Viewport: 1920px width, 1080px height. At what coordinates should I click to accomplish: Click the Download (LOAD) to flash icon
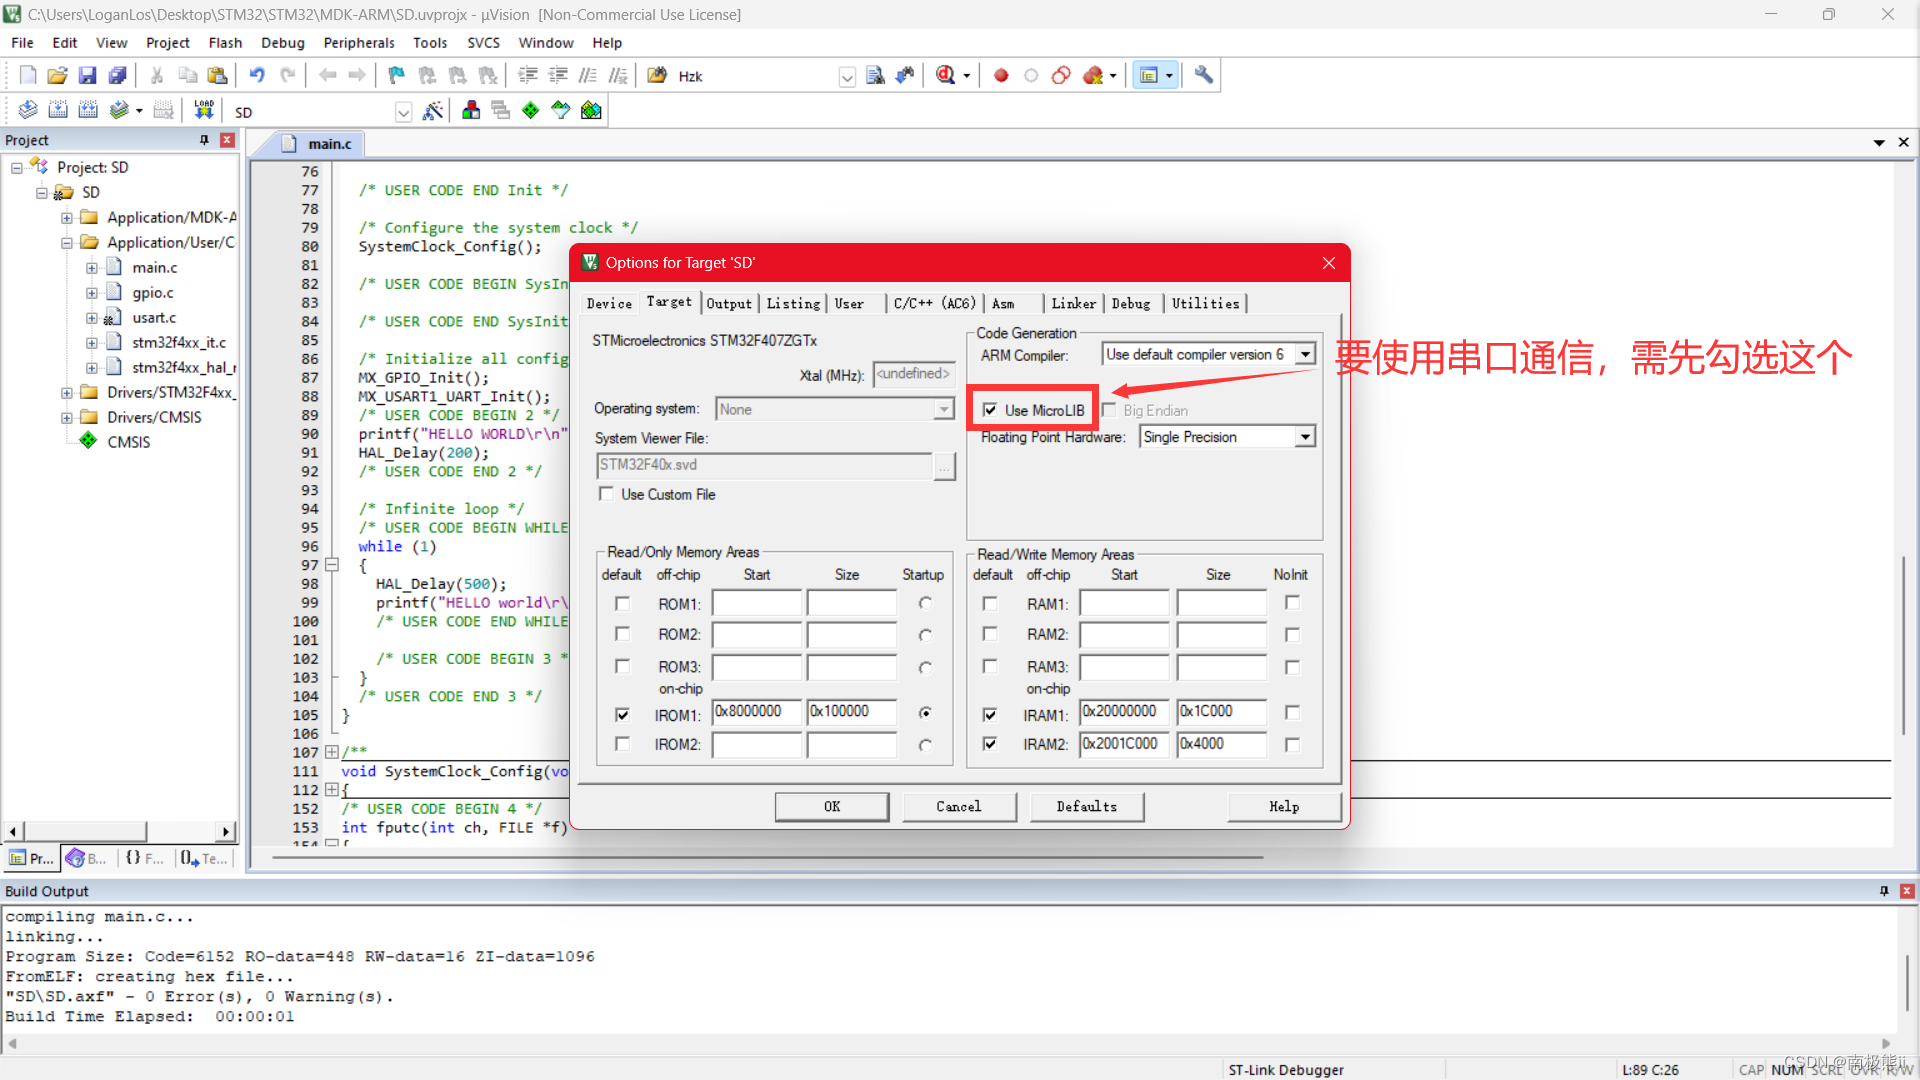(204, 111)
